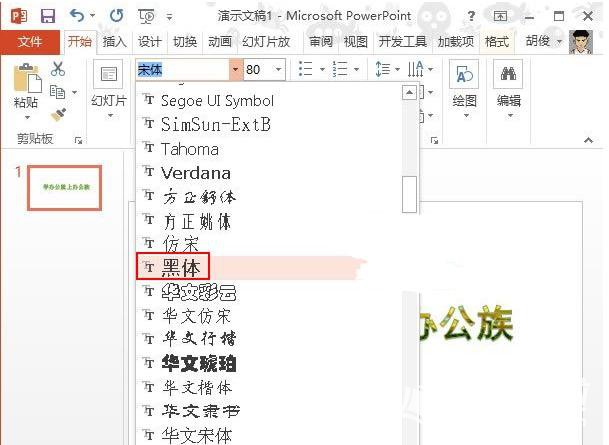
Task: Click the Redo/Repeat icon
Action: coord(116,16)
